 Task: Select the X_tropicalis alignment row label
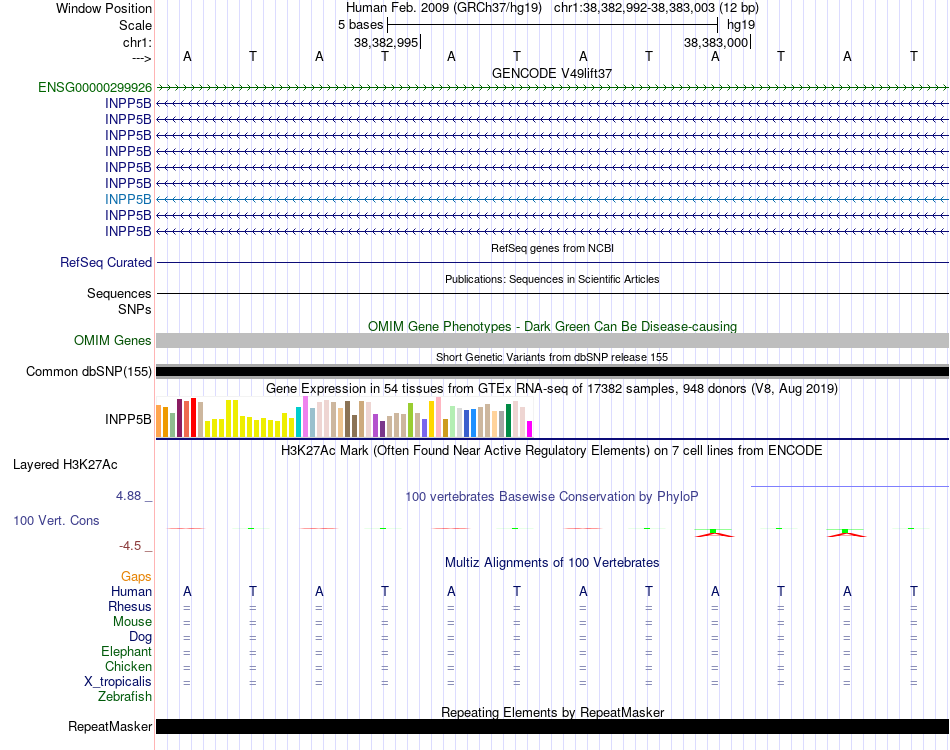[x=118, y=682]
